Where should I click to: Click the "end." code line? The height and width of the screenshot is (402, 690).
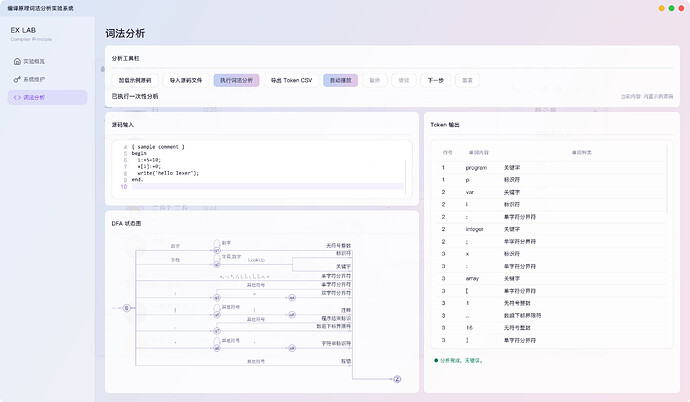[137, 179]
